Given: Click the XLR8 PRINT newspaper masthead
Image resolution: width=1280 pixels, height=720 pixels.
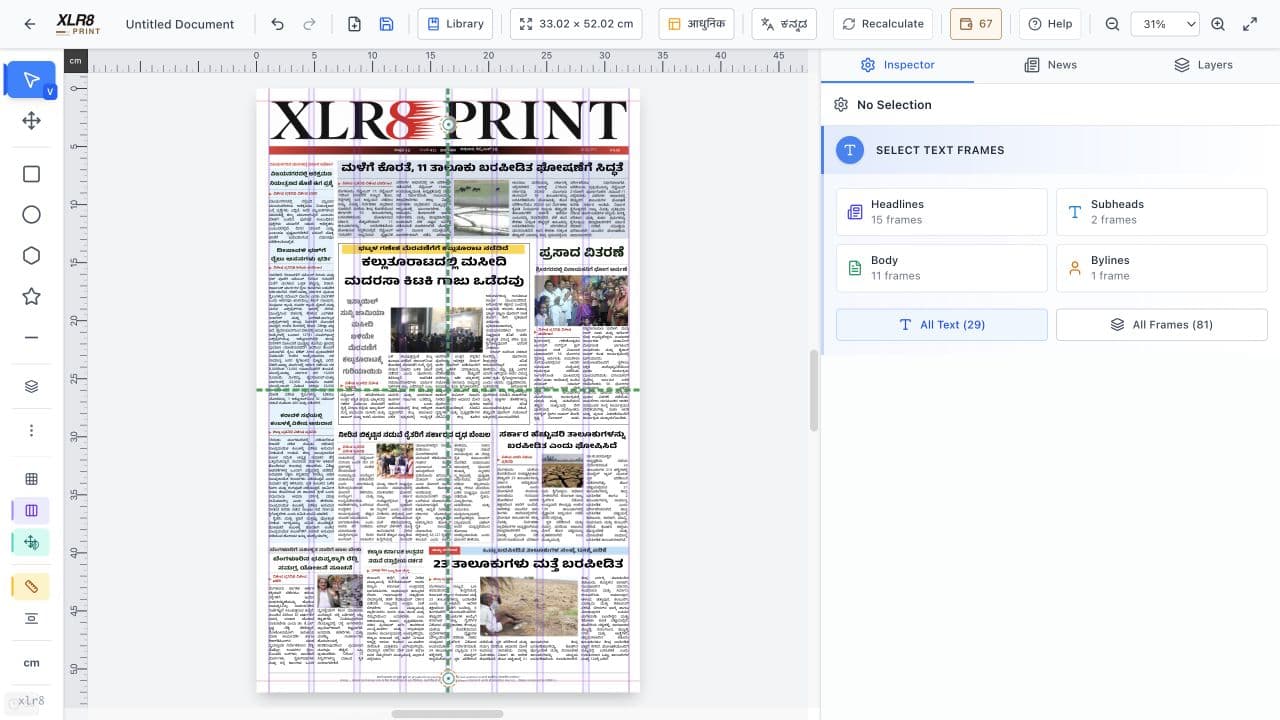Looking at the screenshot, I should [448, 122].
